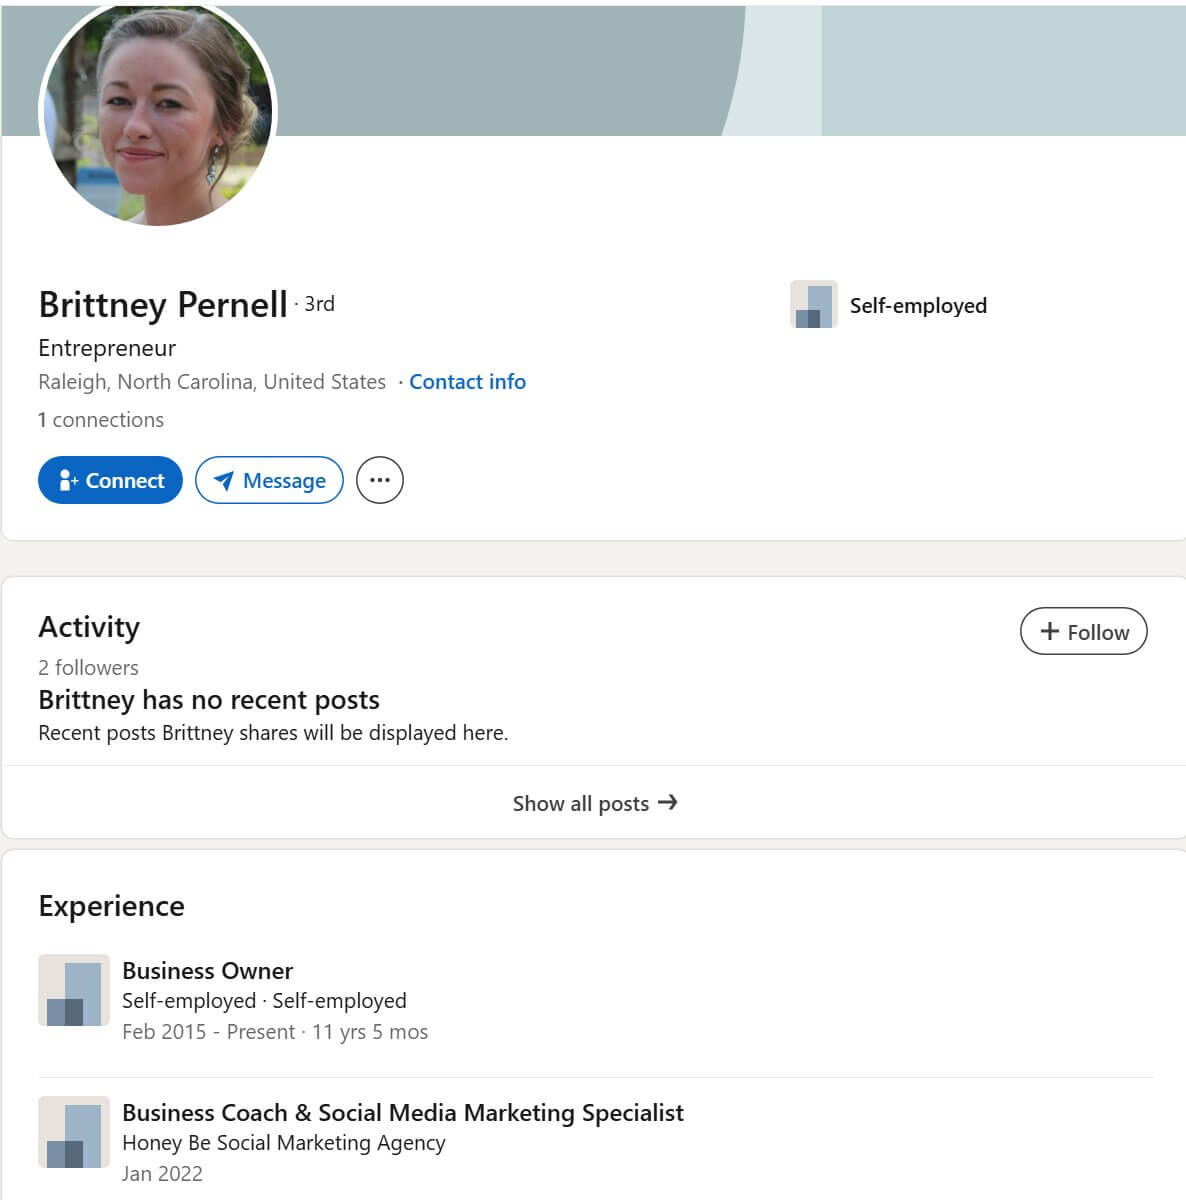Open the more actions ellipsis menu

[x=380, y=480]
